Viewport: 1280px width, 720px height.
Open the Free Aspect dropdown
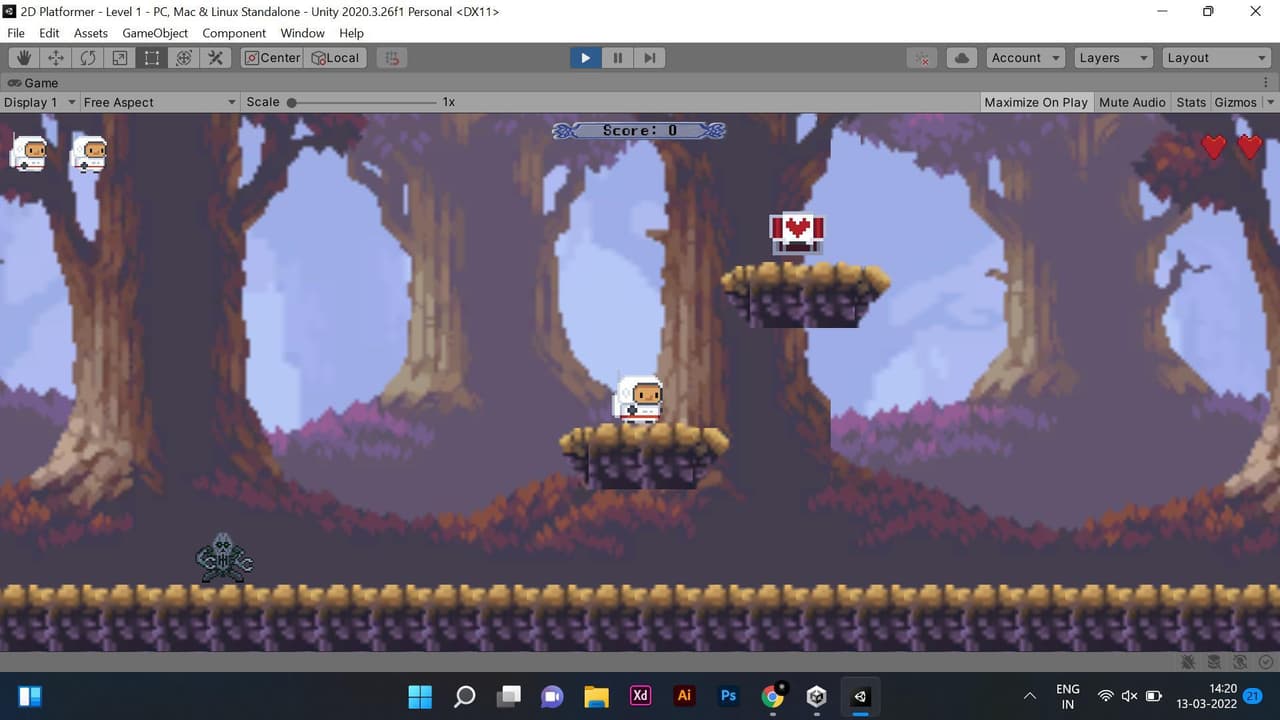point(160,102)
